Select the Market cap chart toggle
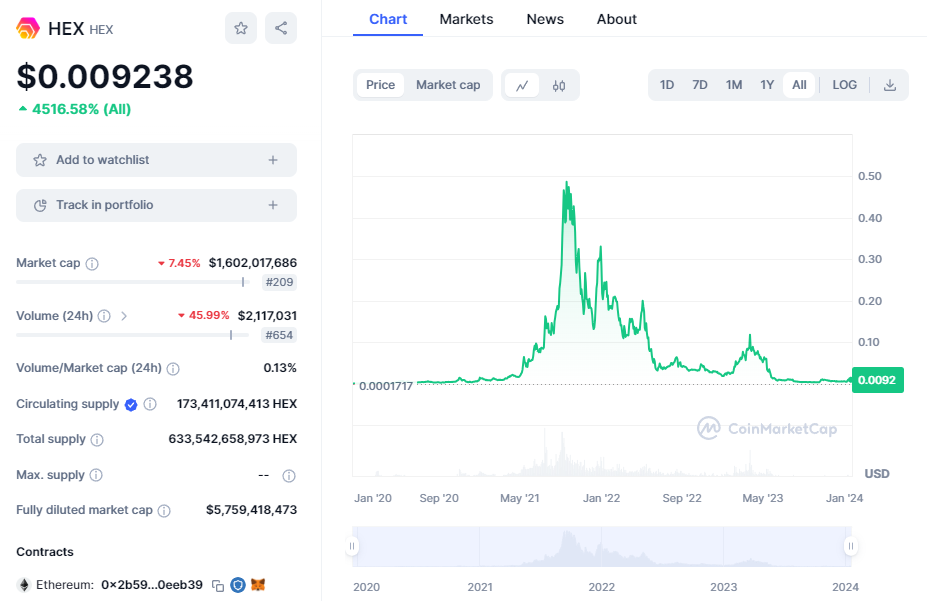Image resolution: width=927 pixels, height=601 pixels. pyautogui.click(x=448, y=85)
